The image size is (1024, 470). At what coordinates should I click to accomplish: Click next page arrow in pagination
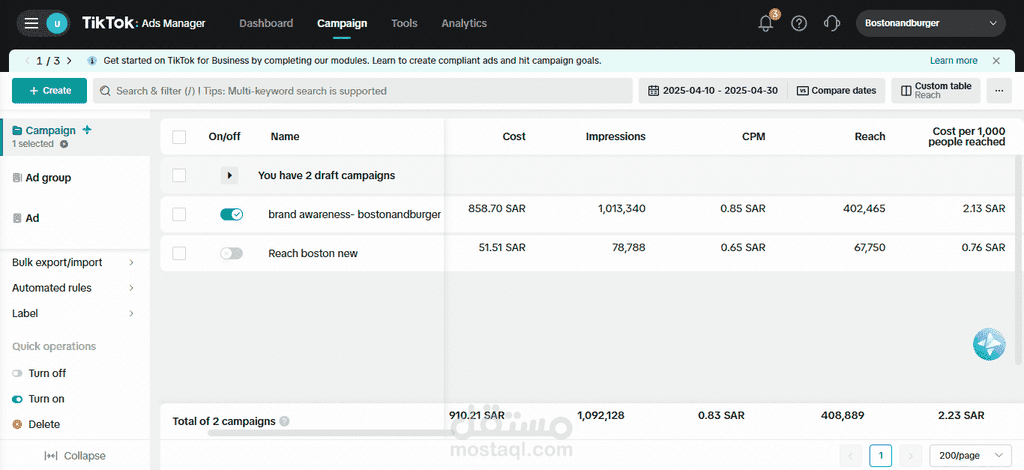(x=910, y=455)
